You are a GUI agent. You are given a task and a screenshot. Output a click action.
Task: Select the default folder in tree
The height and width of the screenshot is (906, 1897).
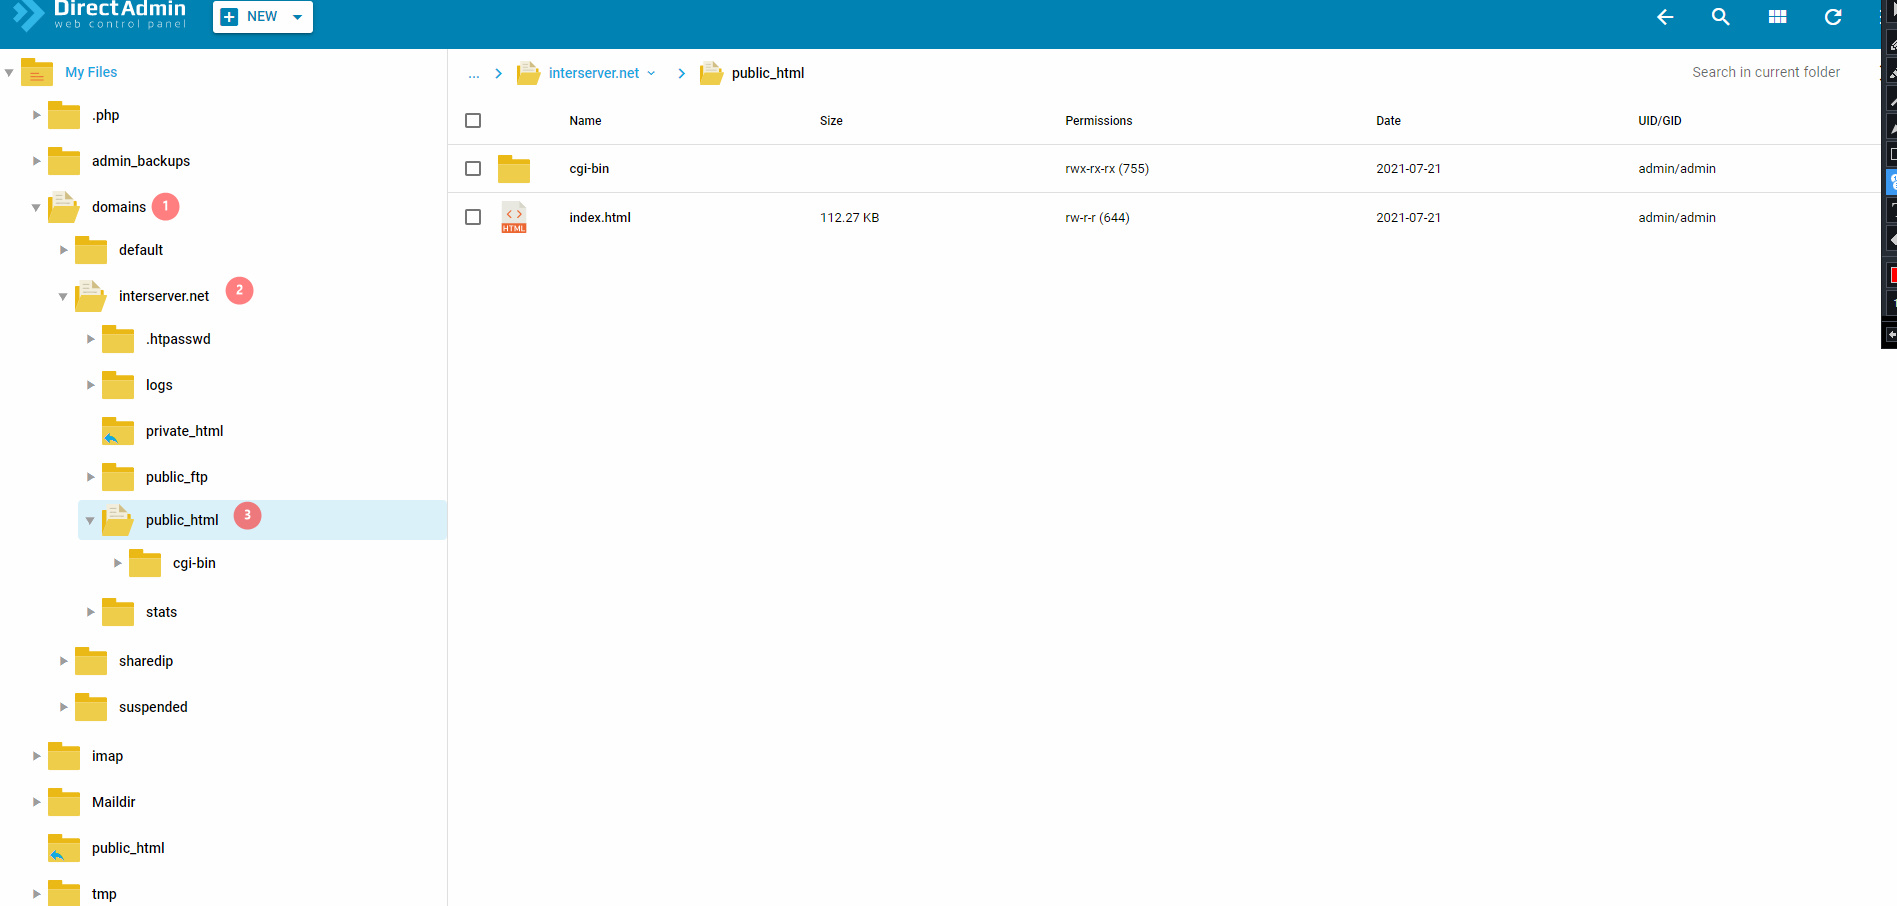[141, 250]
